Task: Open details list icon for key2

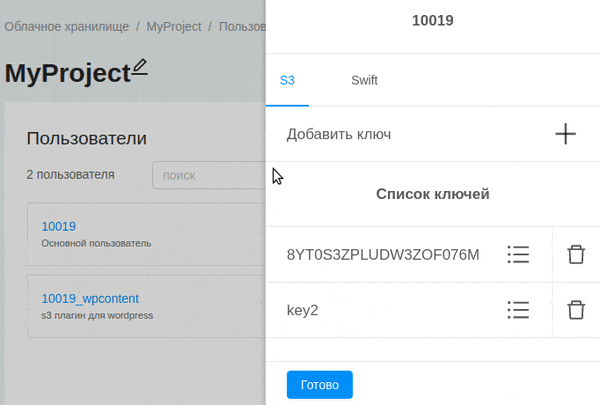Action: click(518, 310)
